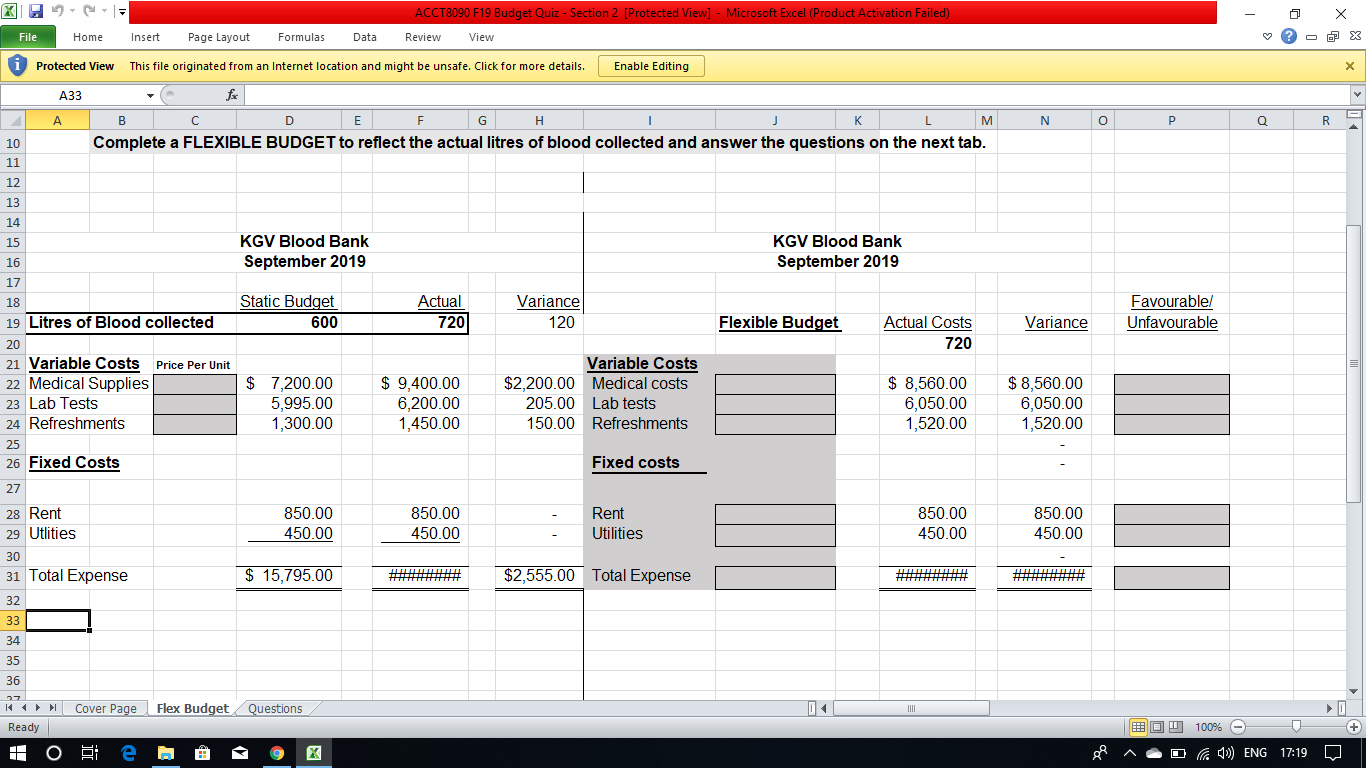Switch to Normal view in status bar
Viewport: 1366px width, 768px height.
(x=1138, y=727)
